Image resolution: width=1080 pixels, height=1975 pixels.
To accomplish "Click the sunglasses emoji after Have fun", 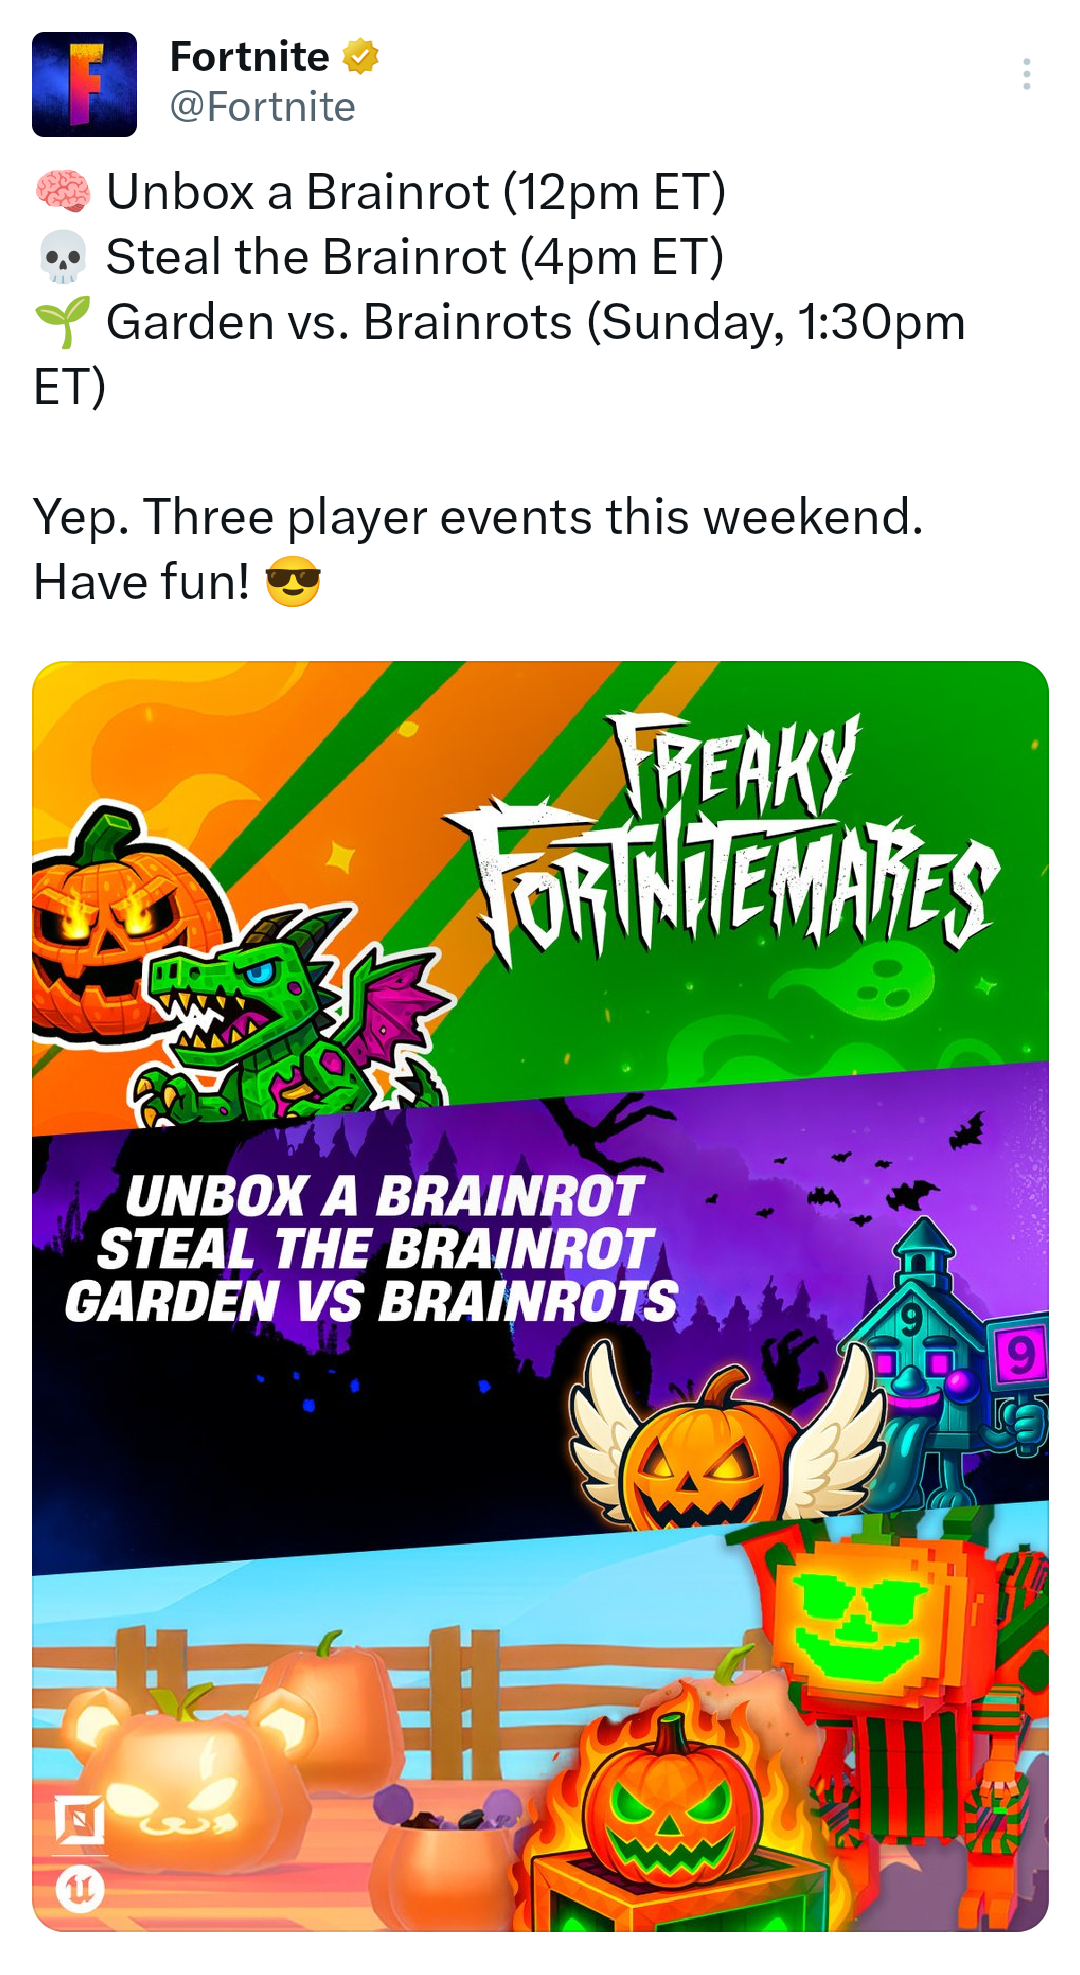I will click(x=293, y=582).
